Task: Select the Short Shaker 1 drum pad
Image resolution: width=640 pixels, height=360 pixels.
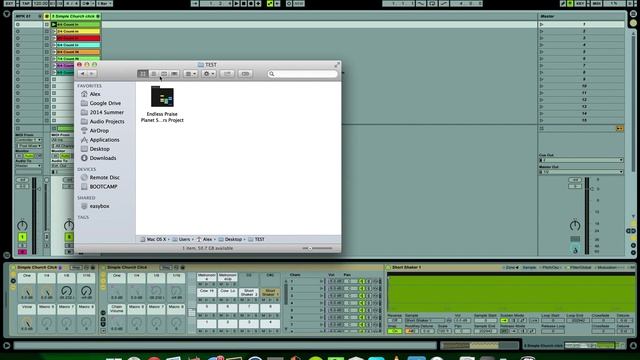Action: pyautogui.click(x=270, y=292)
